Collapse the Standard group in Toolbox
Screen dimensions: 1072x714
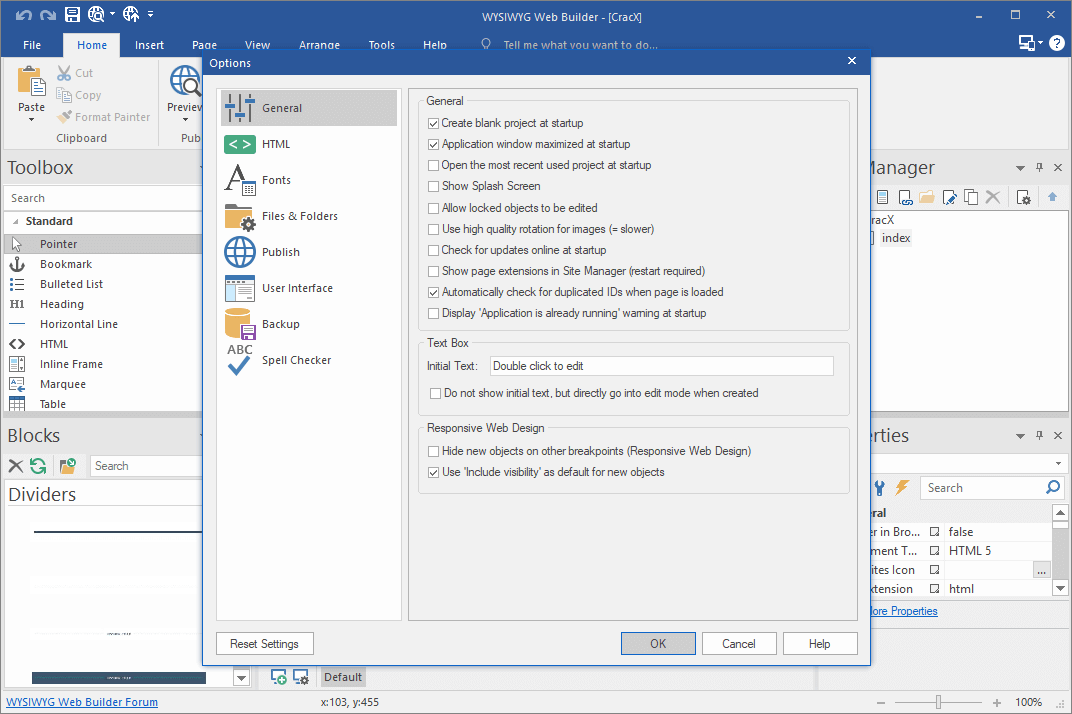[x=15, y=222]
